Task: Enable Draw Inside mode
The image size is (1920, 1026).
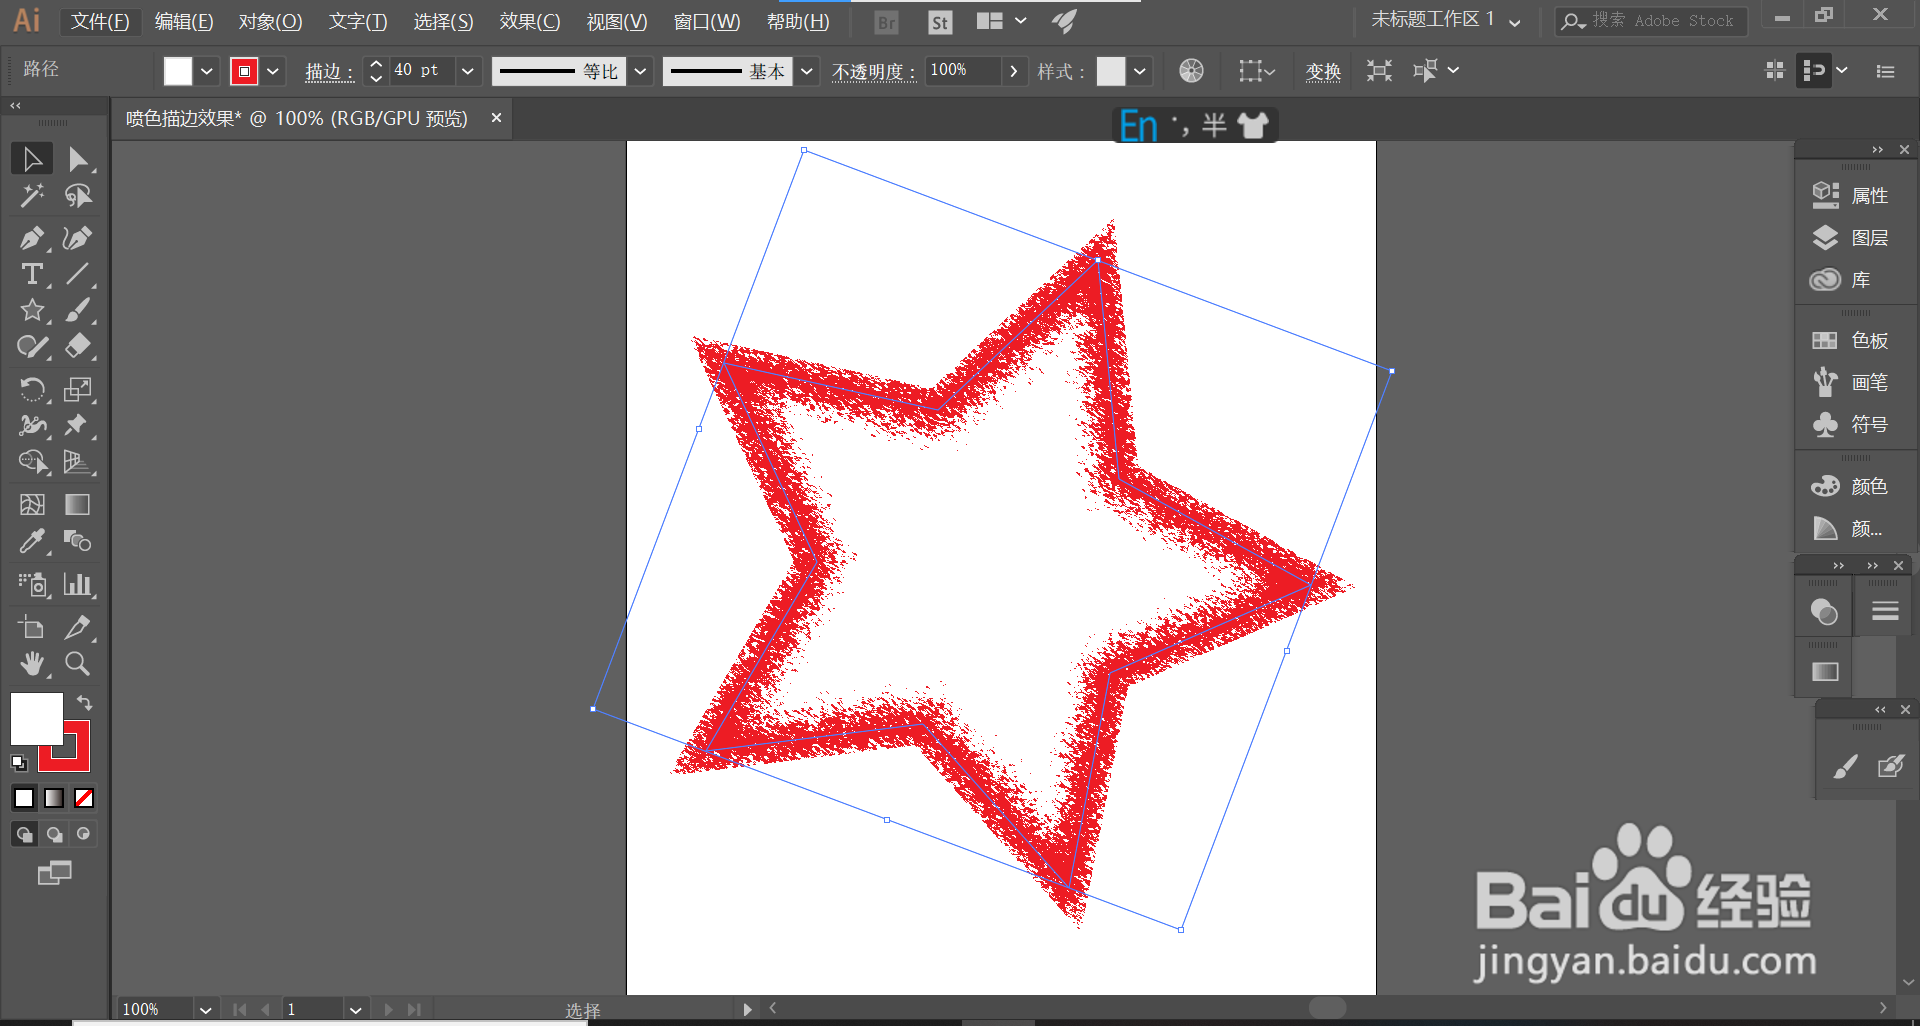Action: (84, 834)
